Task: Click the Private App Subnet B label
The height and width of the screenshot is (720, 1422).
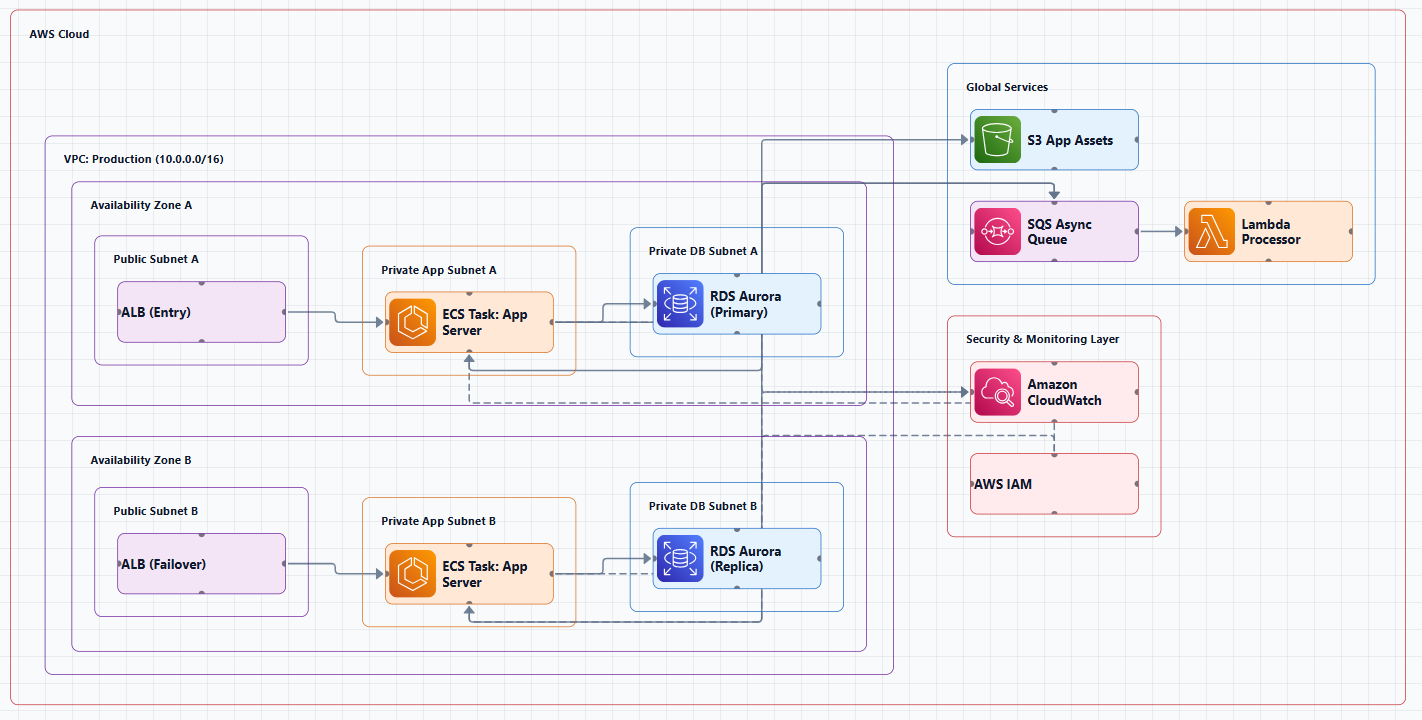Action: pos(439,521)
